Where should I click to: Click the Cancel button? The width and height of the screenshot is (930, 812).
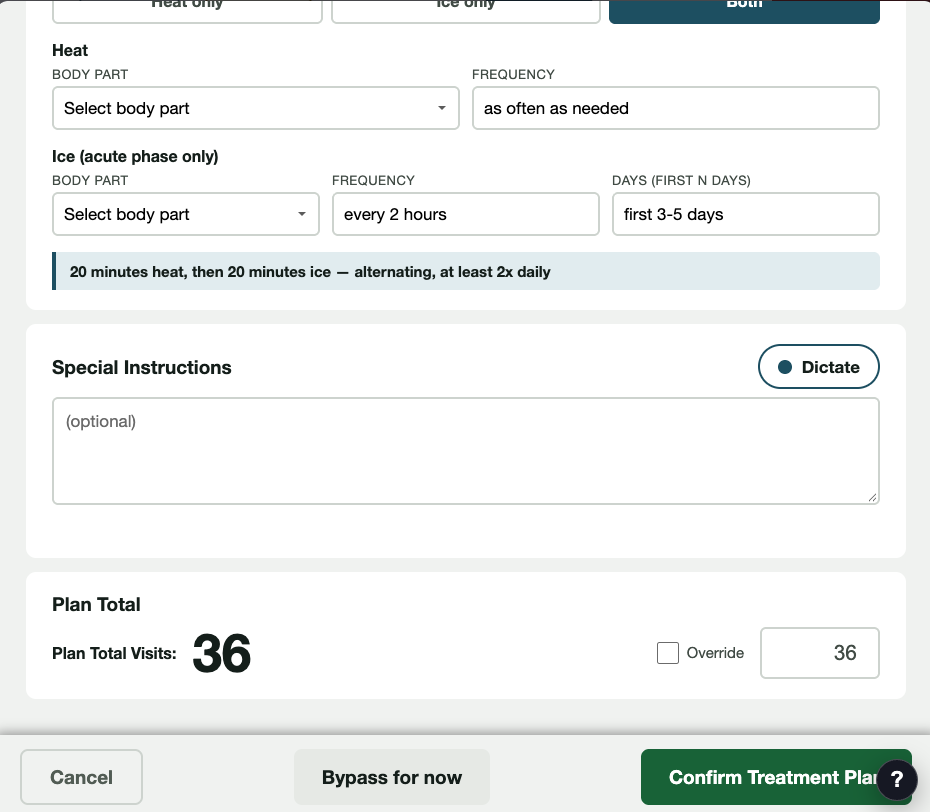coord(81,777)
